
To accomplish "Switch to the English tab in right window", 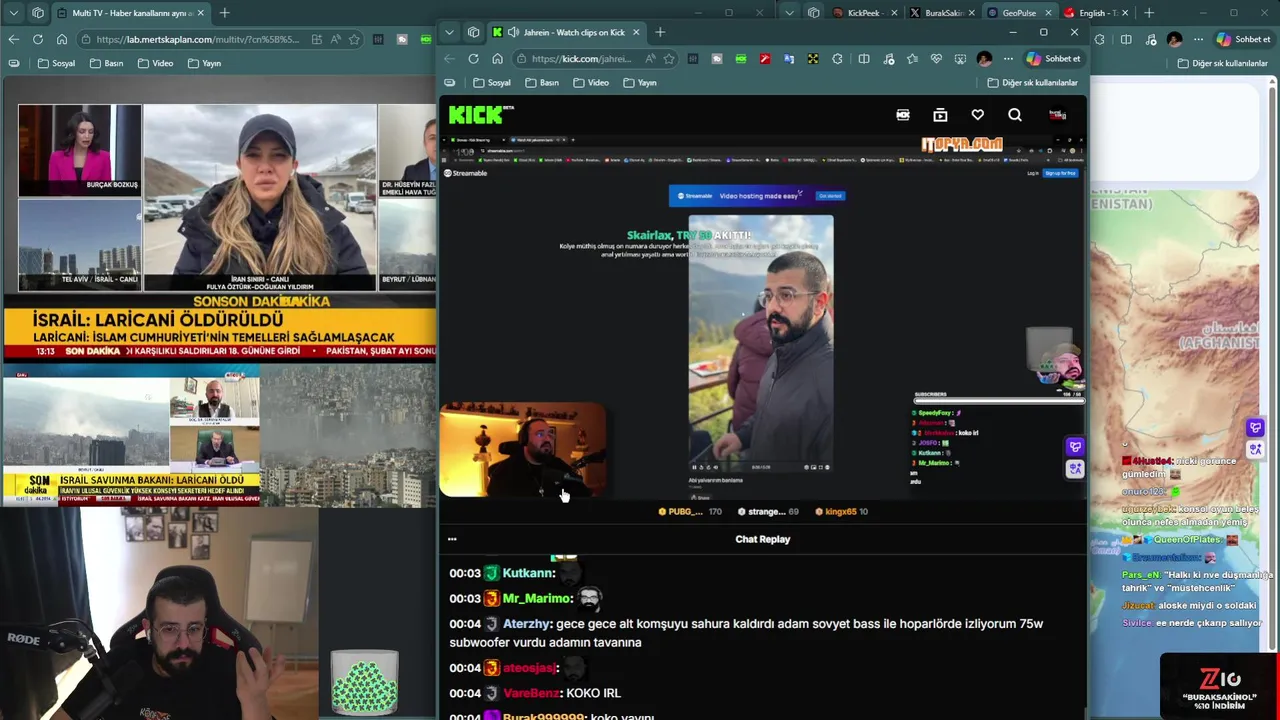I will (1096, 13).
